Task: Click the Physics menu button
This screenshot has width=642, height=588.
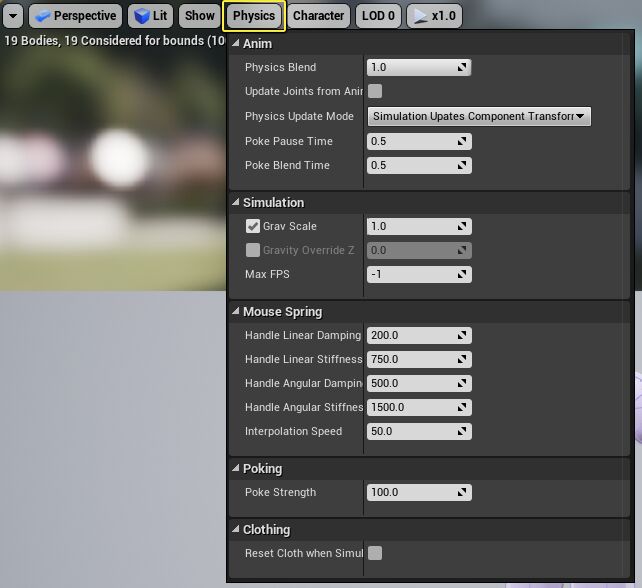Action: 254,16
